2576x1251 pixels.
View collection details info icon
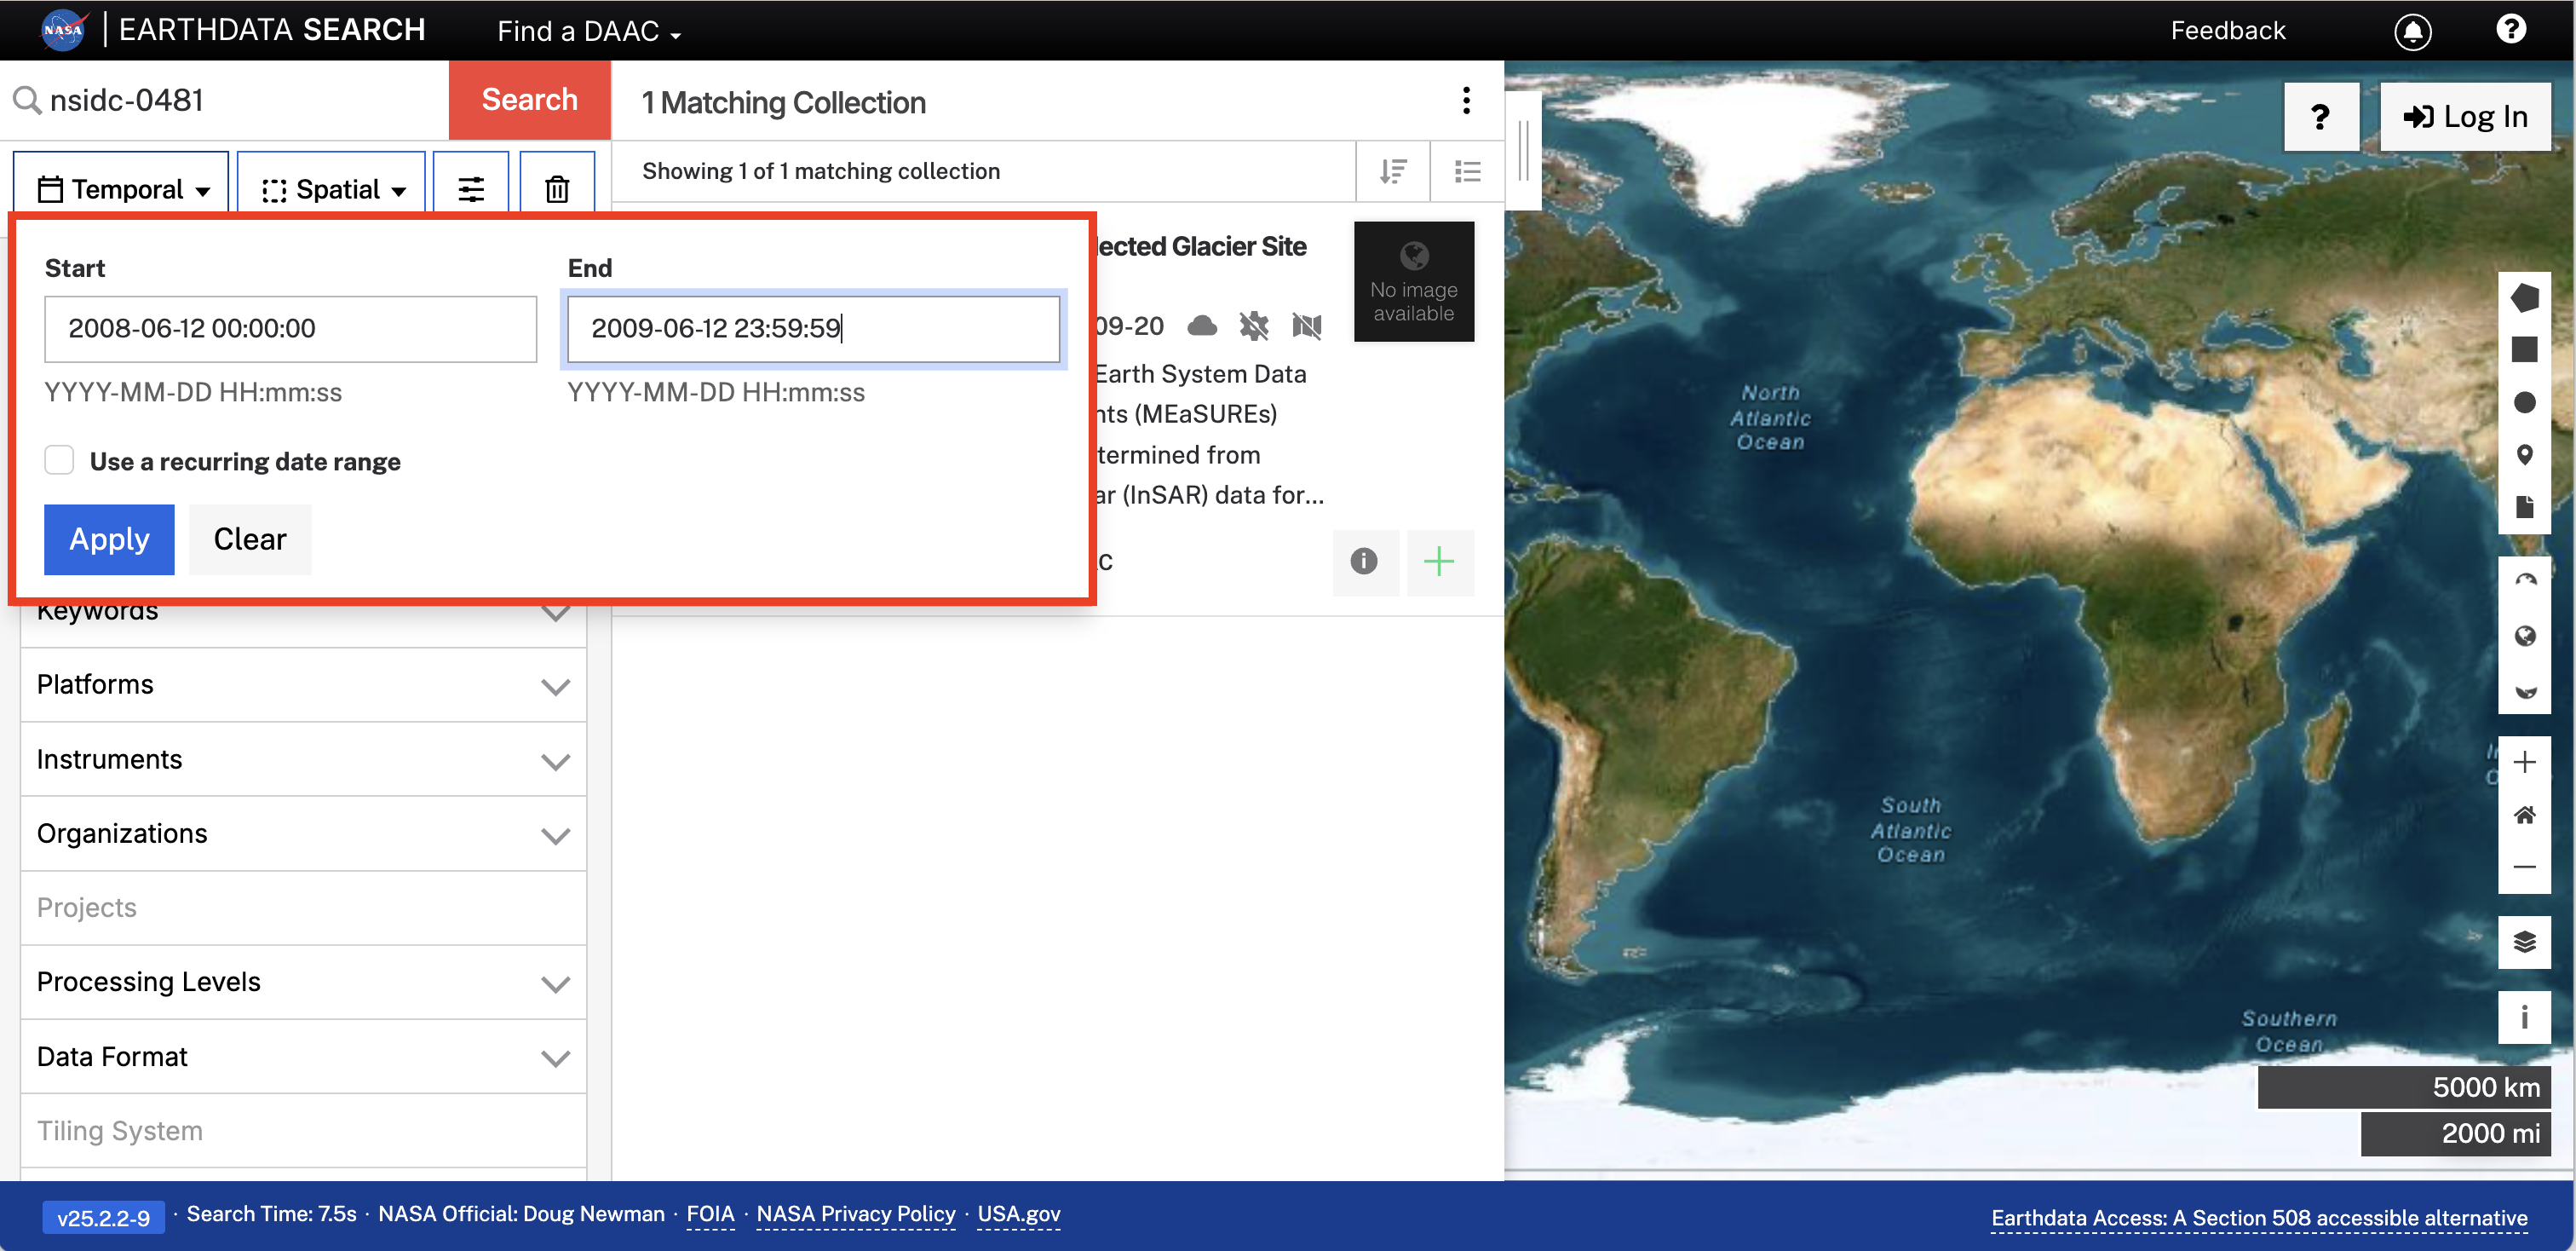click(x=1364, y=561)
